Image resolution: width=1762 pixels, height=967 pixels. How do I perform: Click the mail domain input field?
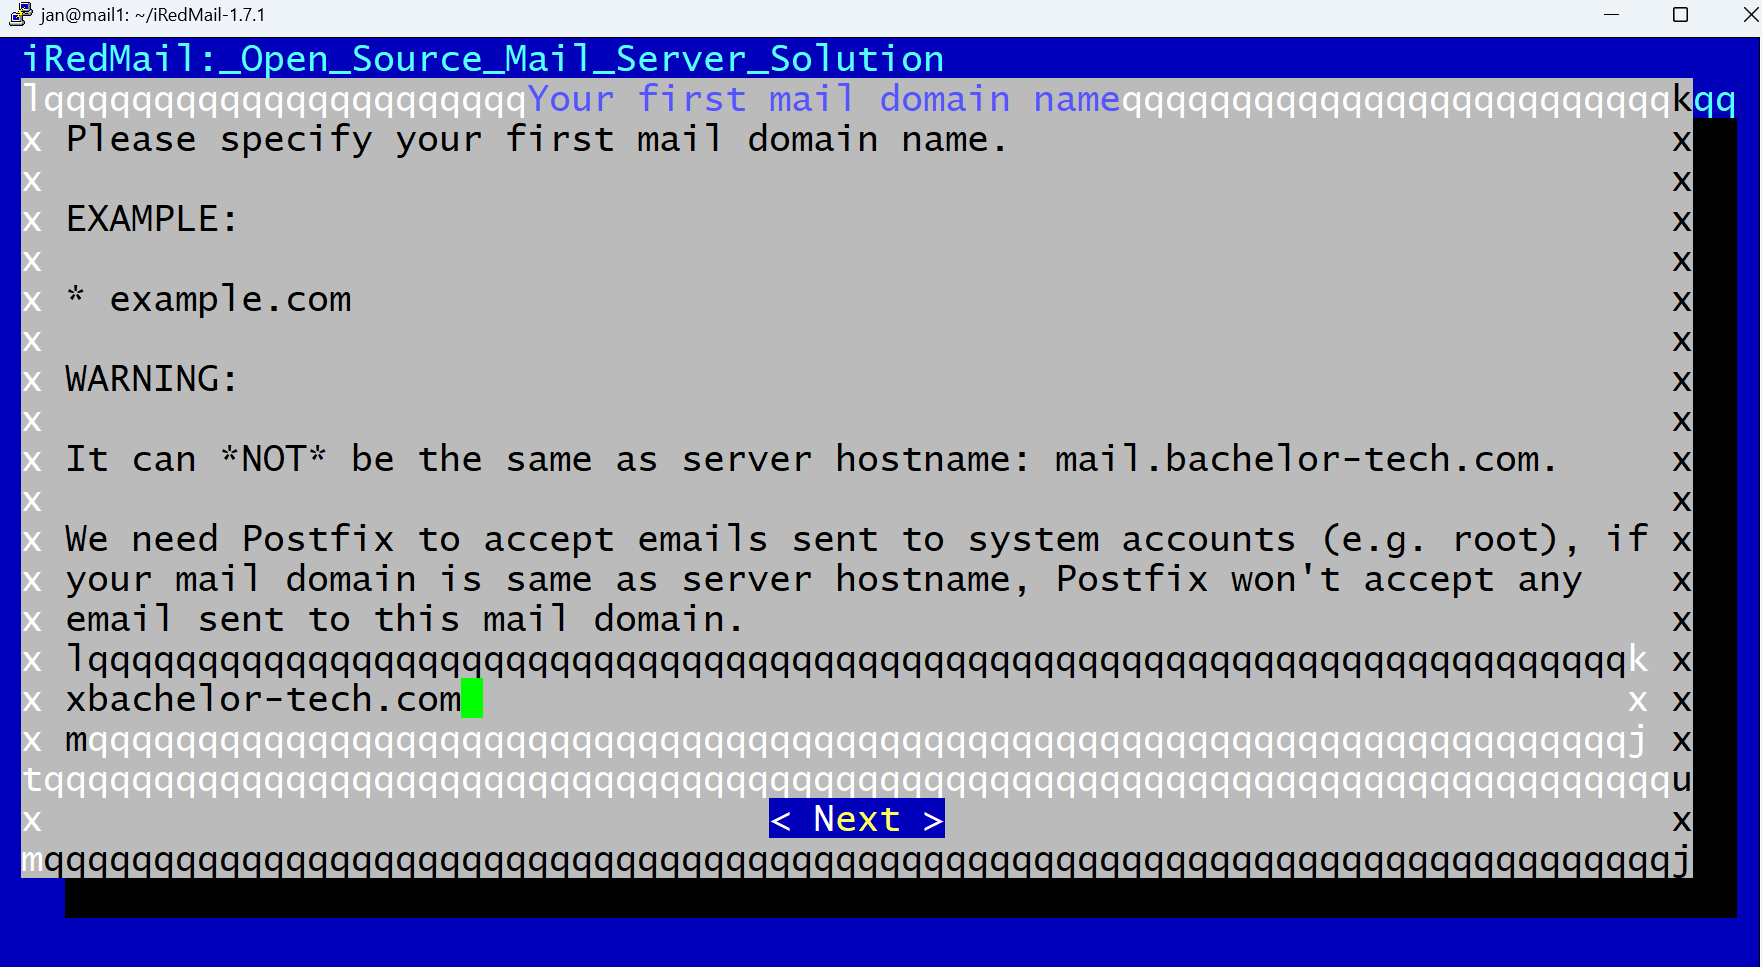click(857, 699)
